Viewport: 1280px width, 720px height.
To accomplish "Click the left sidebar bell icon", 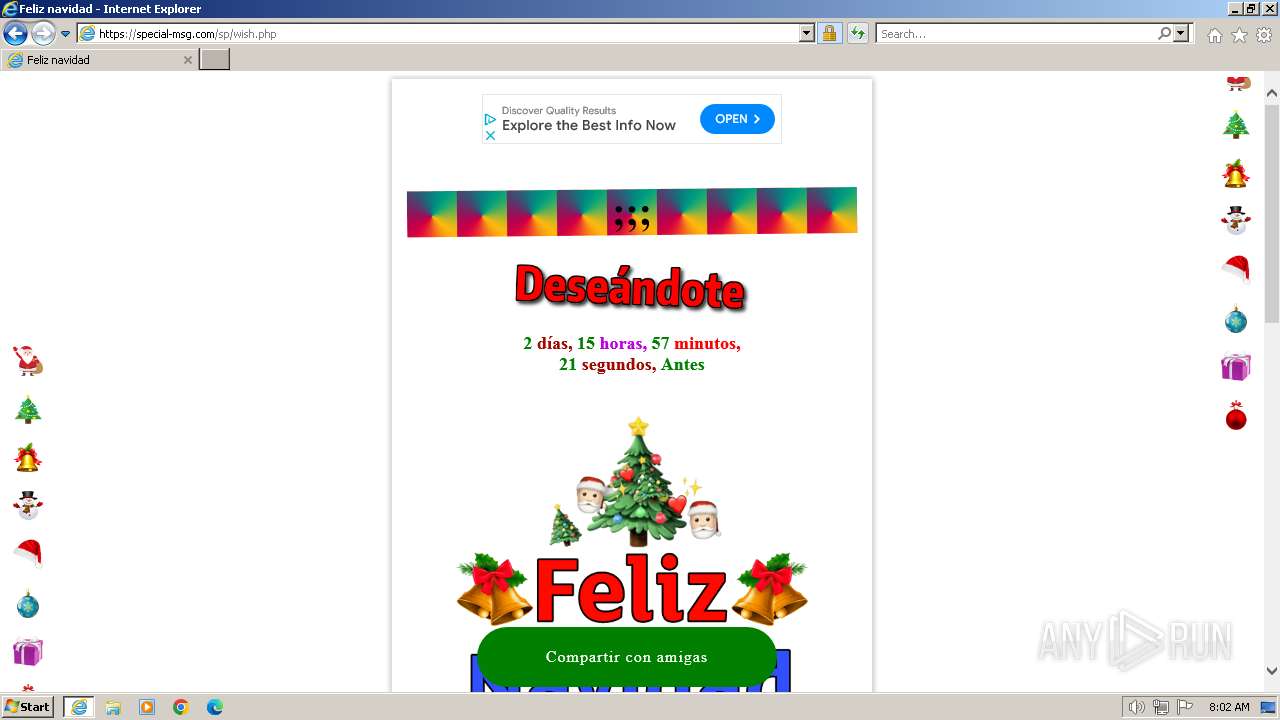I will point(28,457).
